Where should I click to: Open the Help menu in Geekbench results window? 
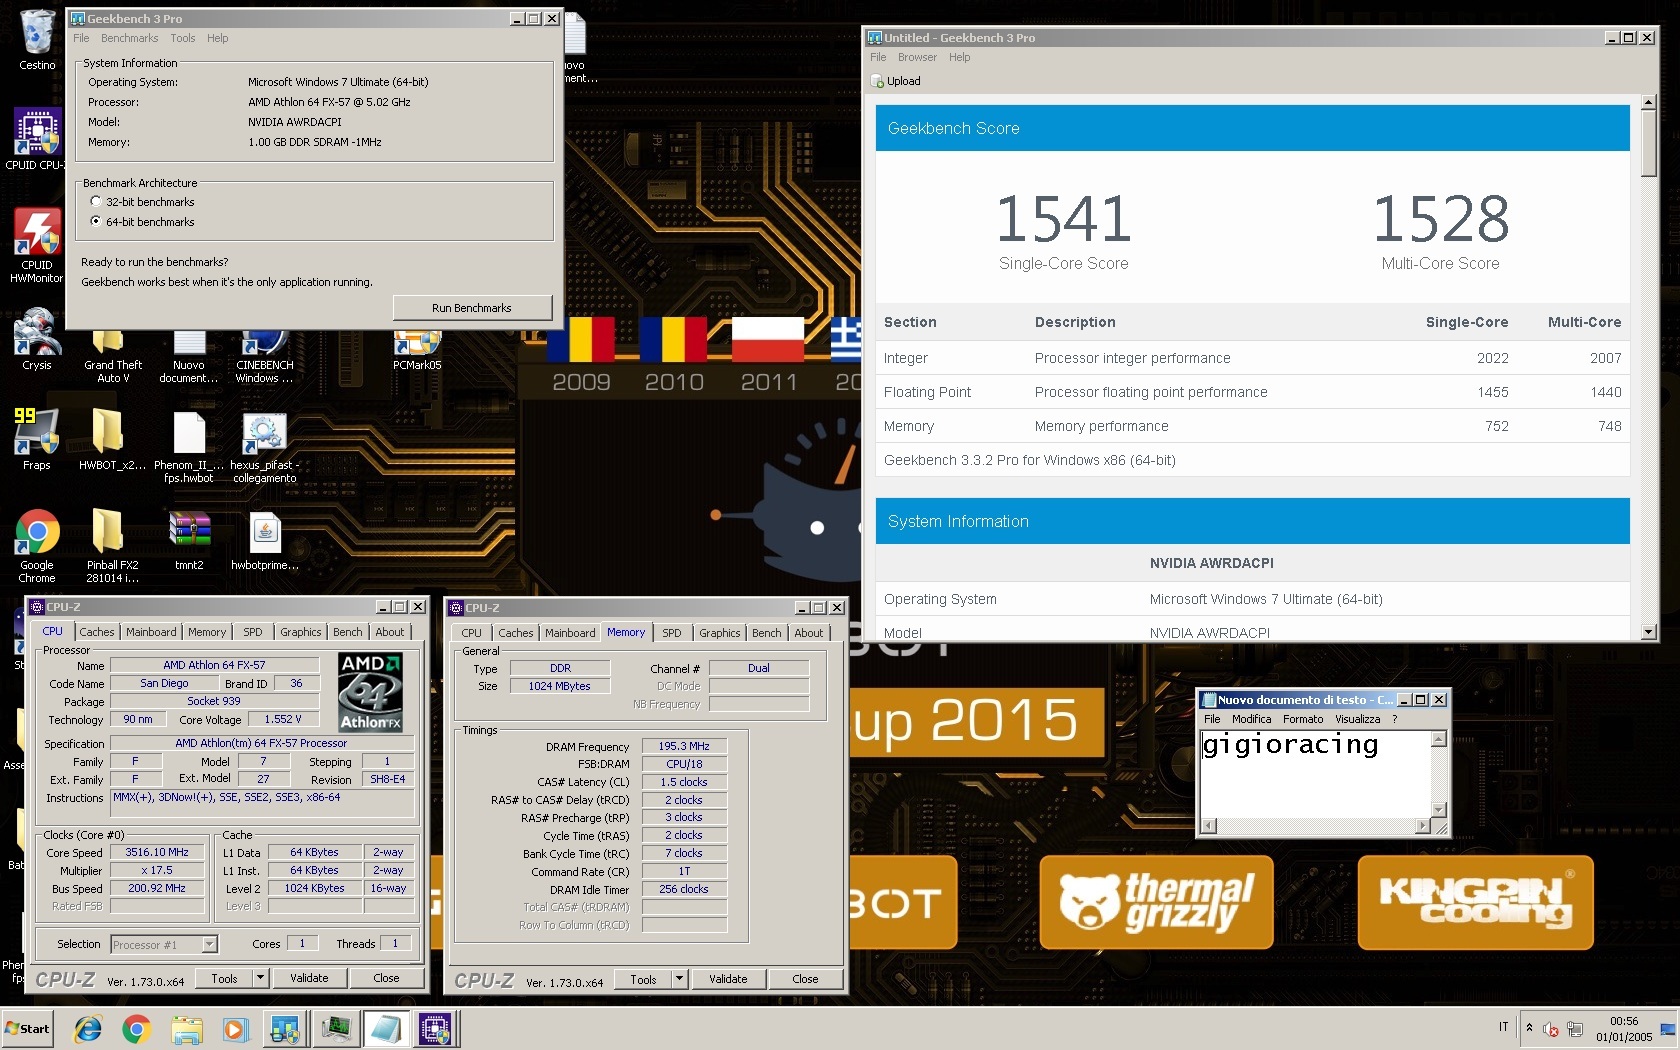click(x=959, y=57)
